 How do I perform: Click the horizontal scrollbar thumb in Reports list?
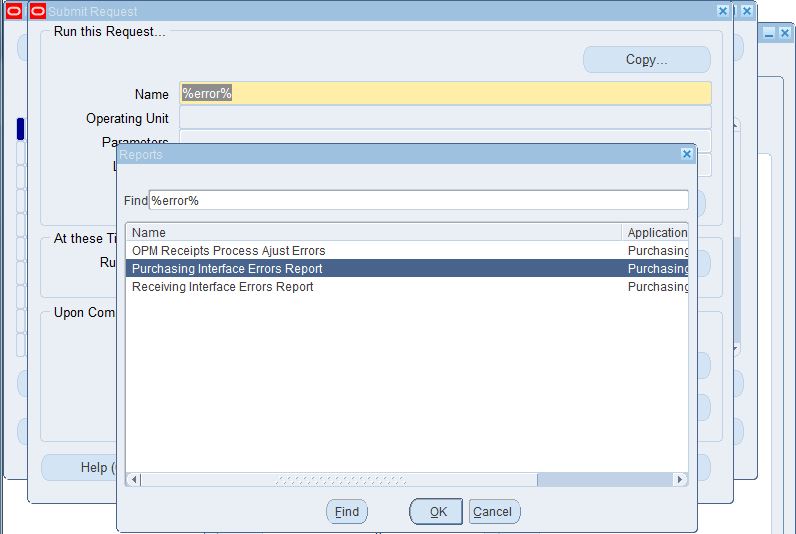[x=339, y=479]
